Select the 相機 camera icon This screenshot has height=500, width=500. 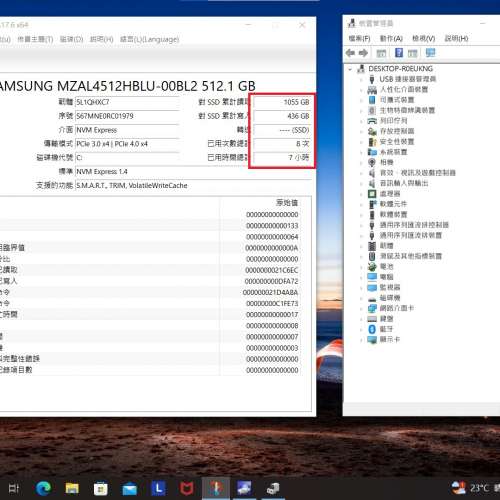point(372,162)
